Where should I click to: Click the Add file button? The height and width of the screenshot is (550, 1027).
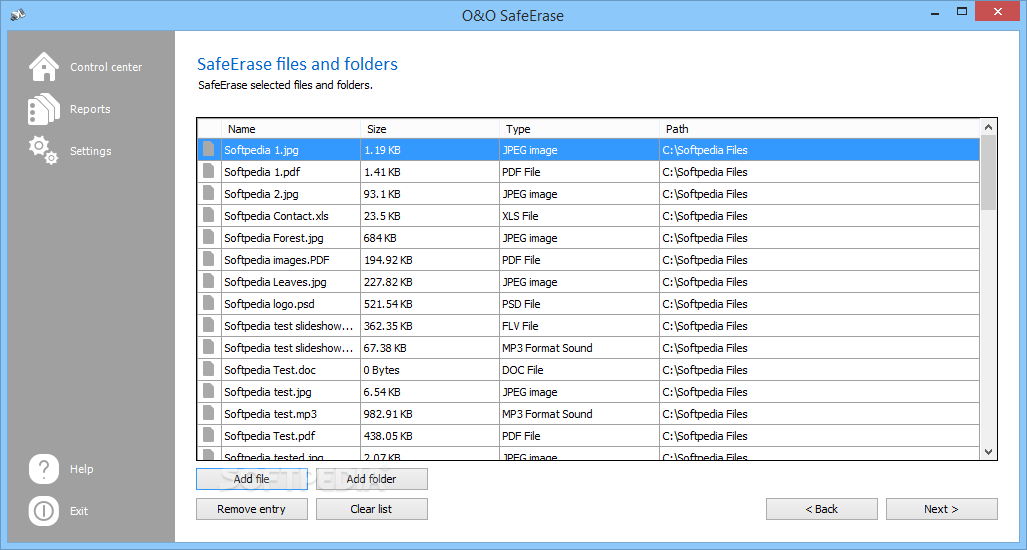point(252,479)
